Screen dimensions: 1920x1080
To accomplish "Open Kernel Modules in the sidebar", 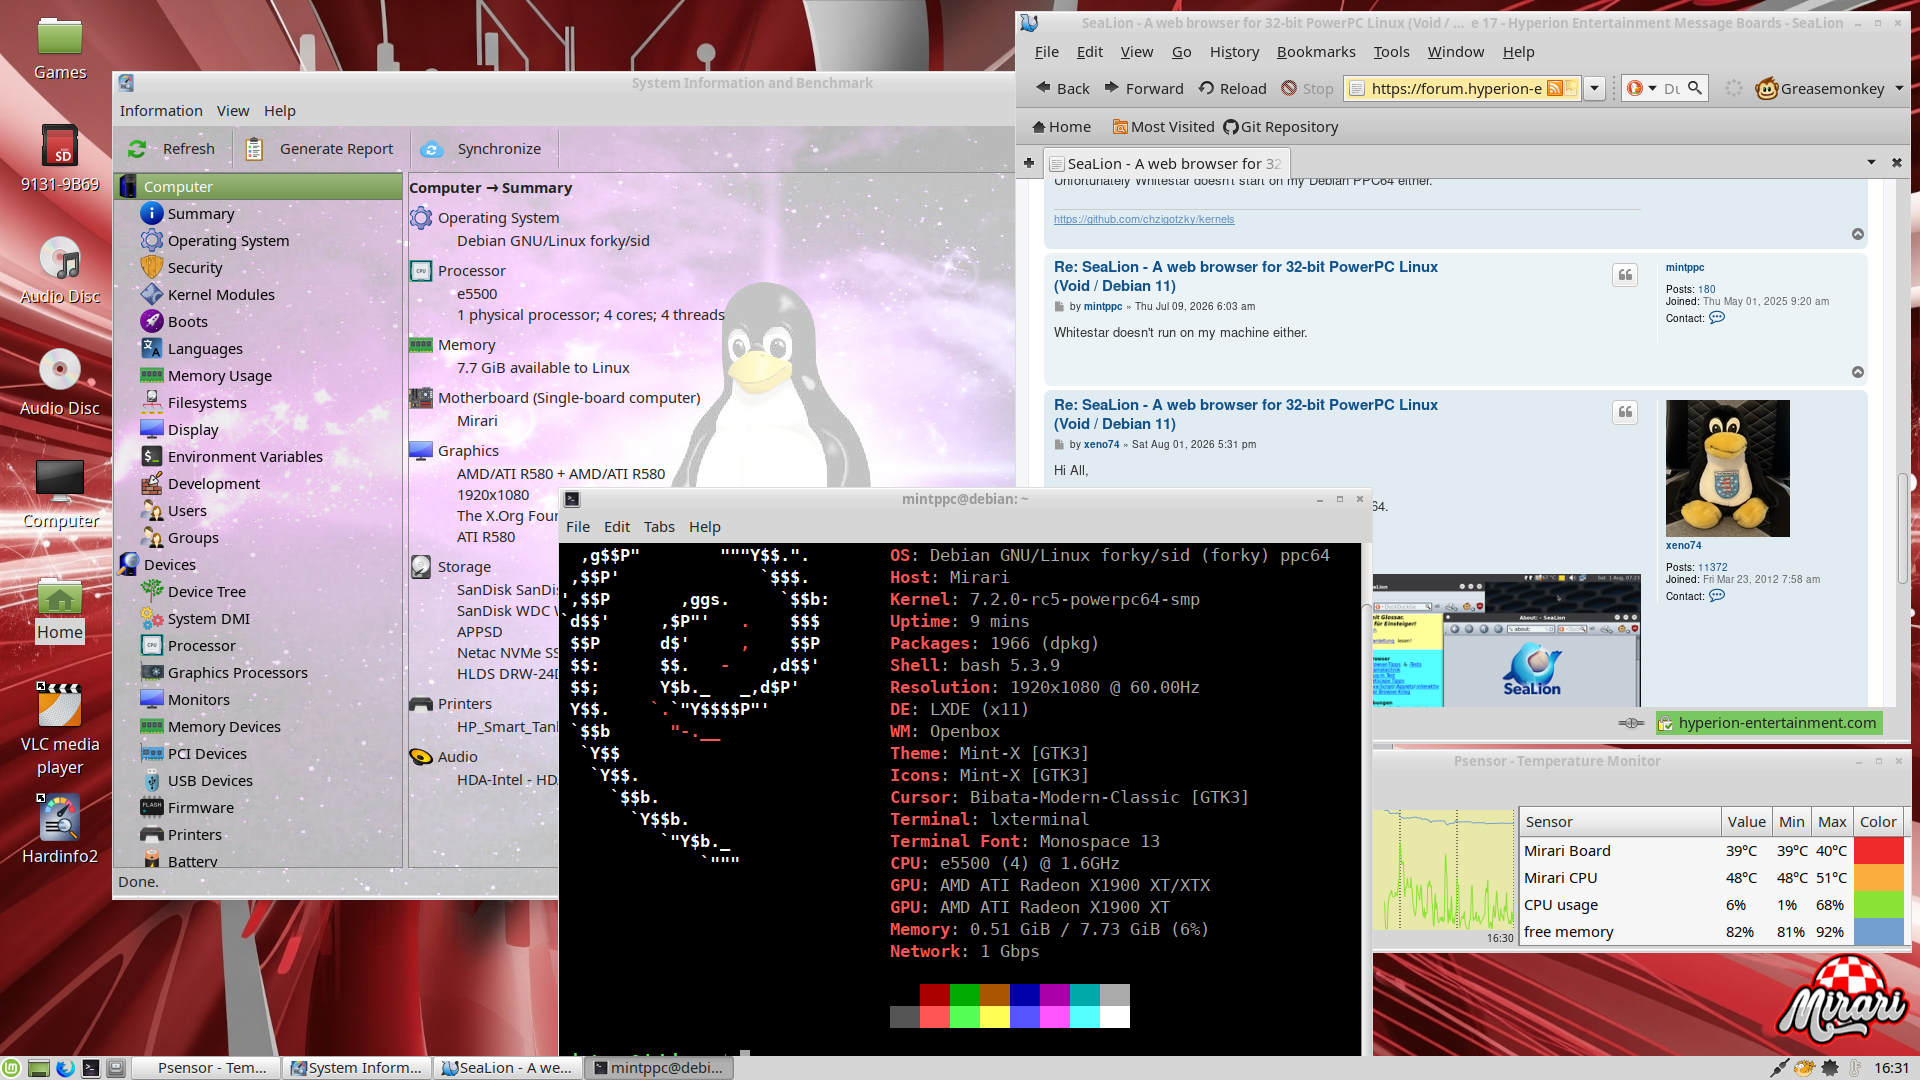I will pyautogui.click(x=220, y=295).
